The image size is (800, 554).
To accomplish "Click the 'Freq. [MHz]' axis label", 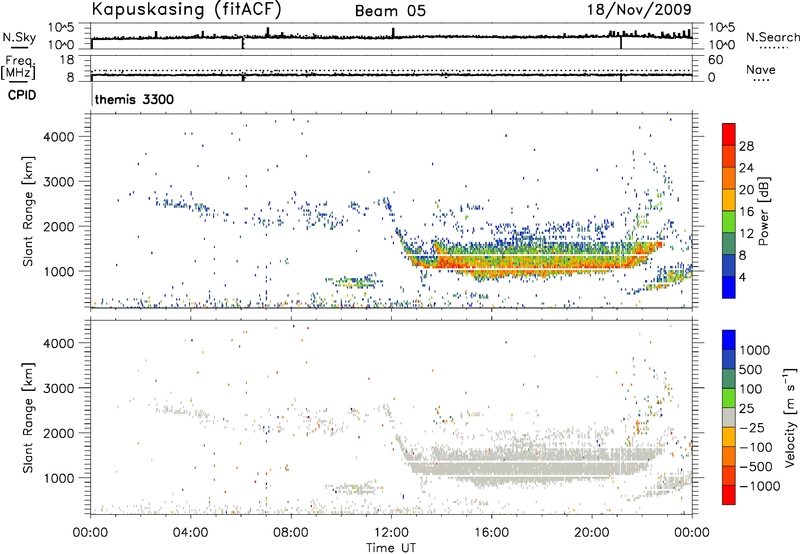I will [x=19, y=67].
